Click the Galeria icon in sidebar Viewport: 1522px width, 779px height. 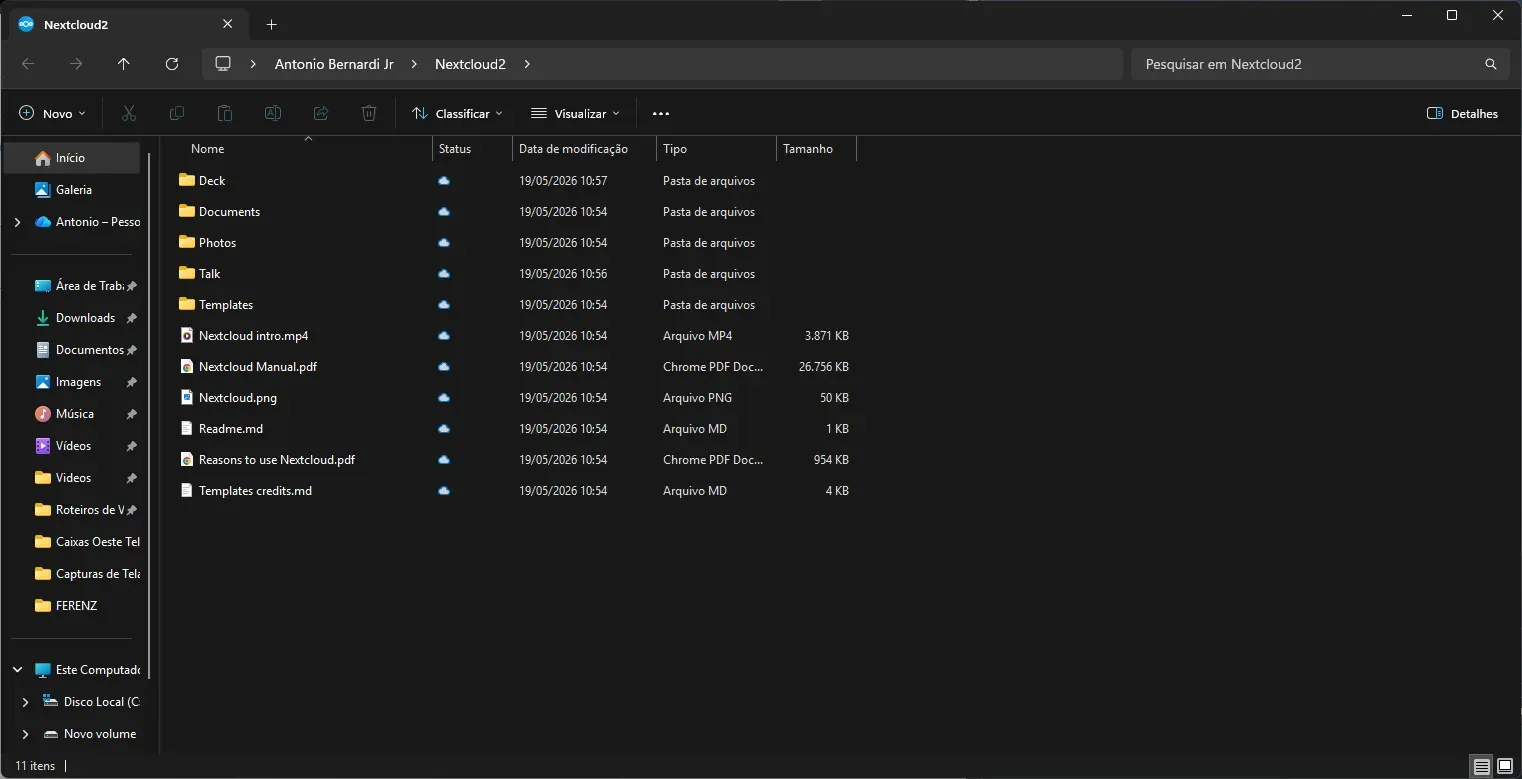[x=43, y=190]
